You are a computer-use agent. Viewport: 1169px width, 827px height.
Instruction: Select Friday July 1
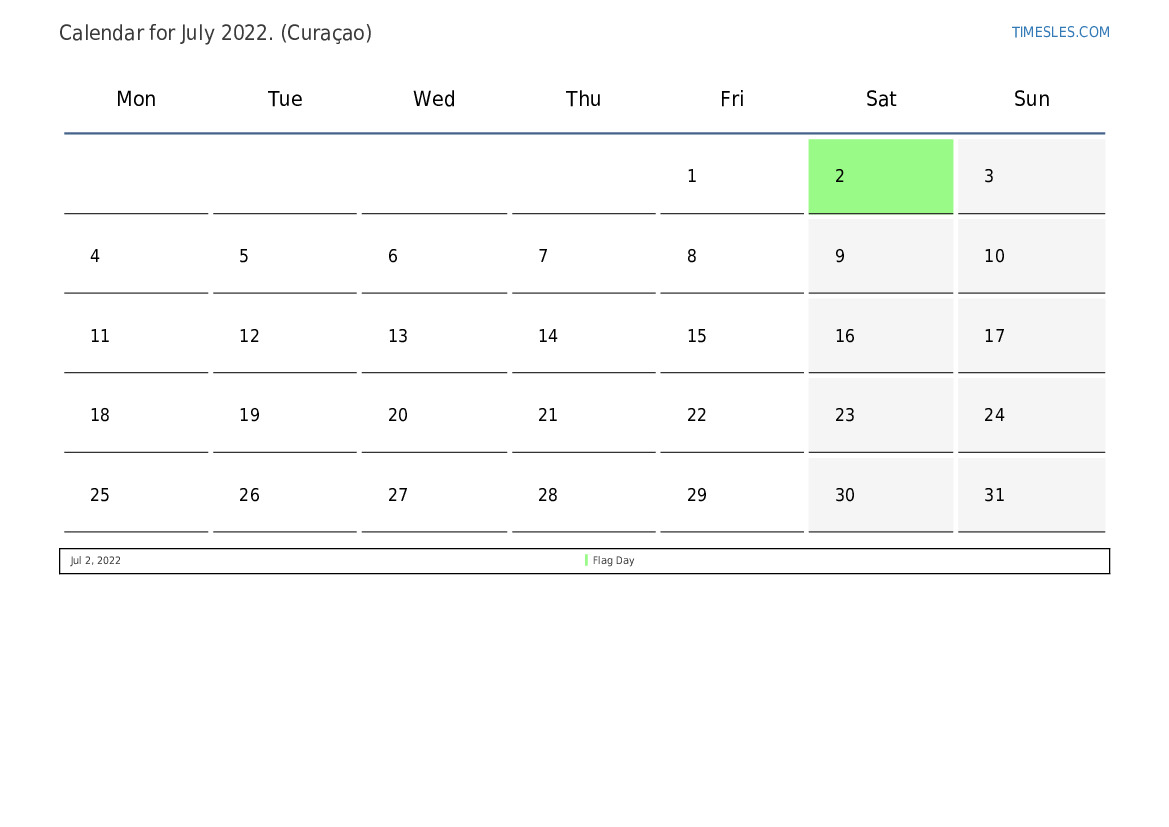732,176
